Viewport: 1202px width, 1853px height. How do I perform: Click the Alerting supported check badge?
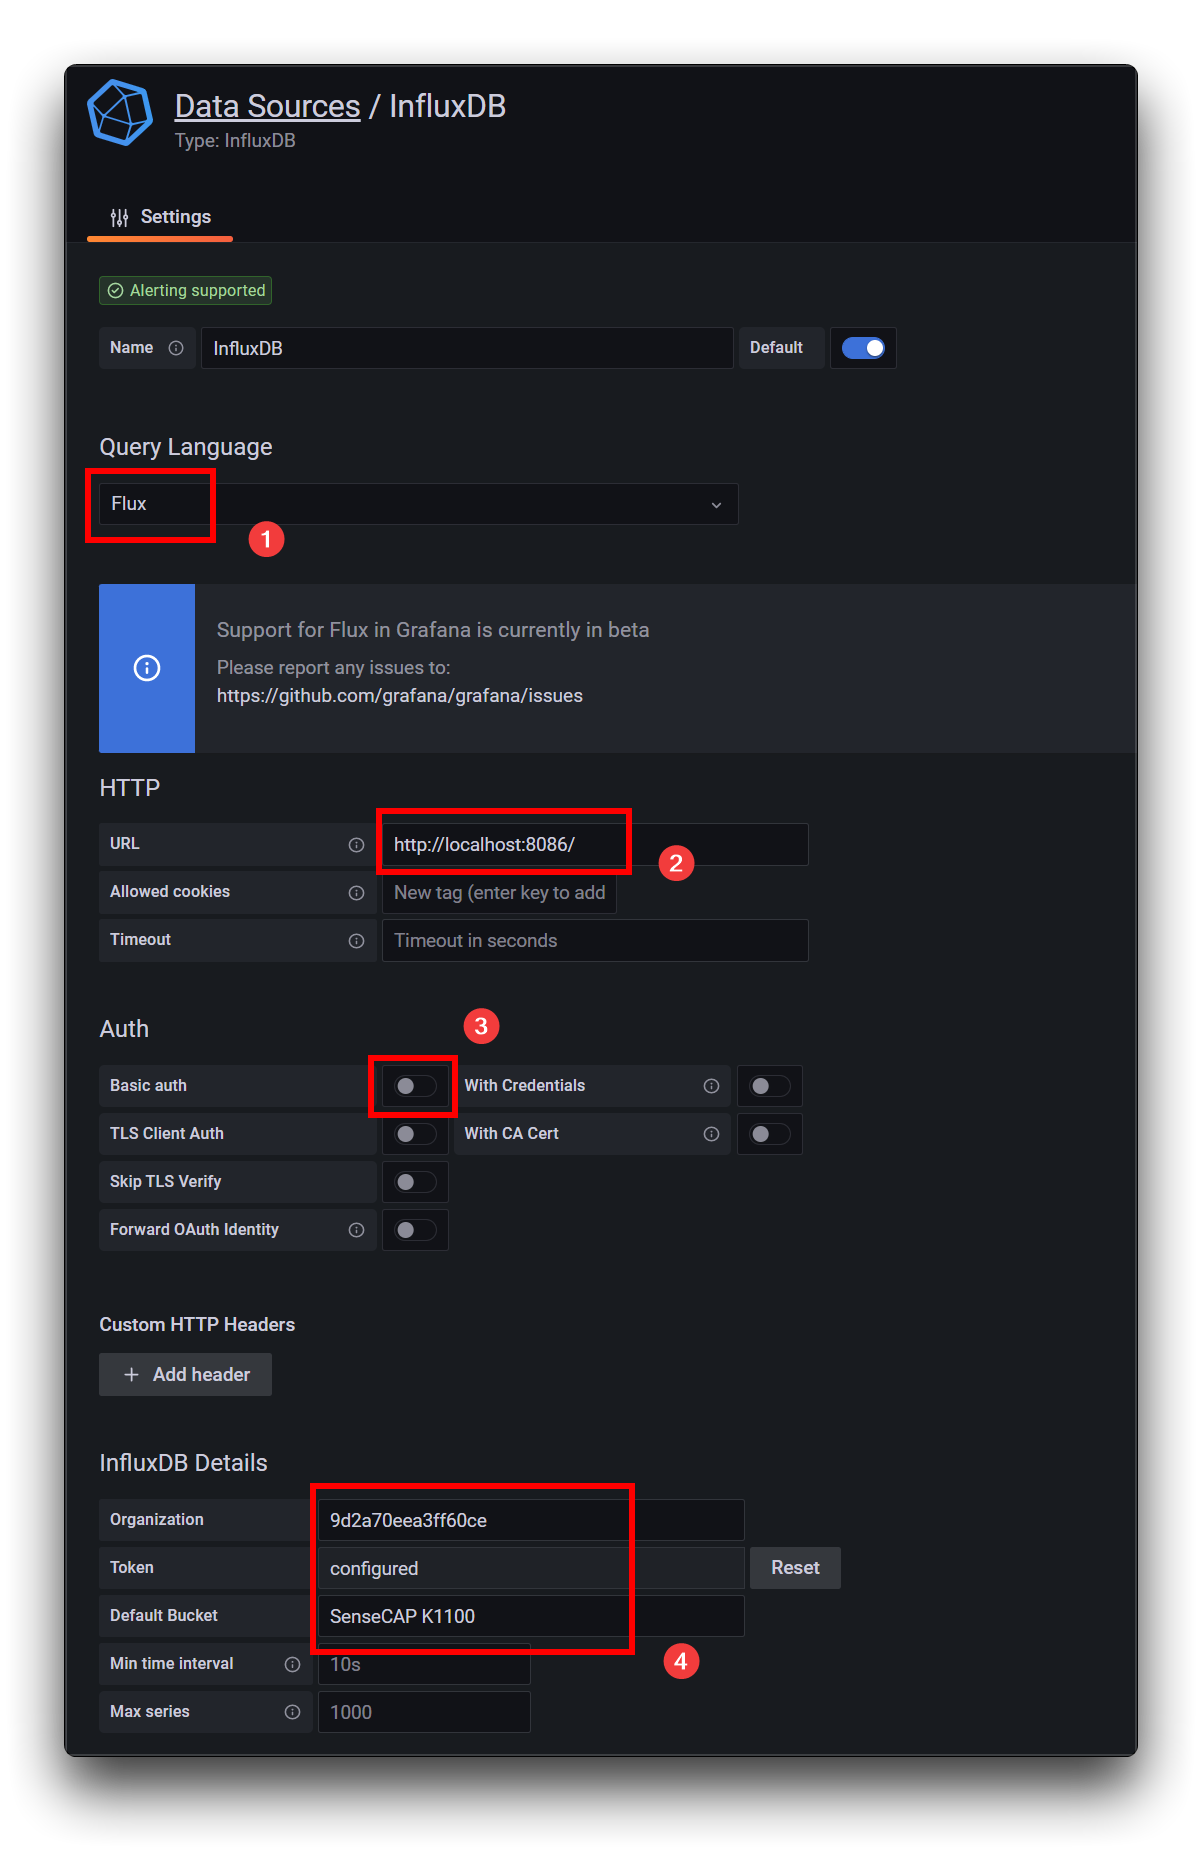185,291
